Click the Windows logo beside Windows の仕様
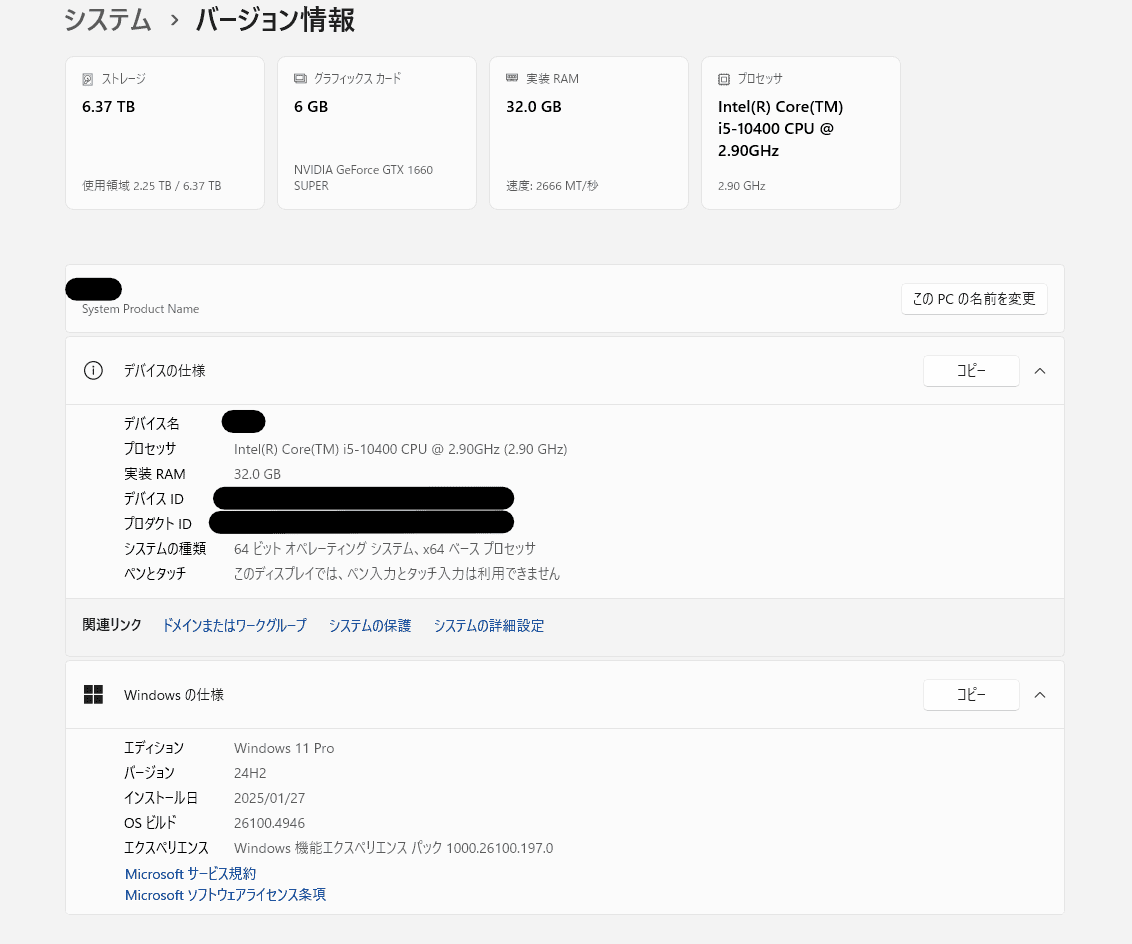The height and width of the screenshot is (944, 1132). [x=93, y=695]
